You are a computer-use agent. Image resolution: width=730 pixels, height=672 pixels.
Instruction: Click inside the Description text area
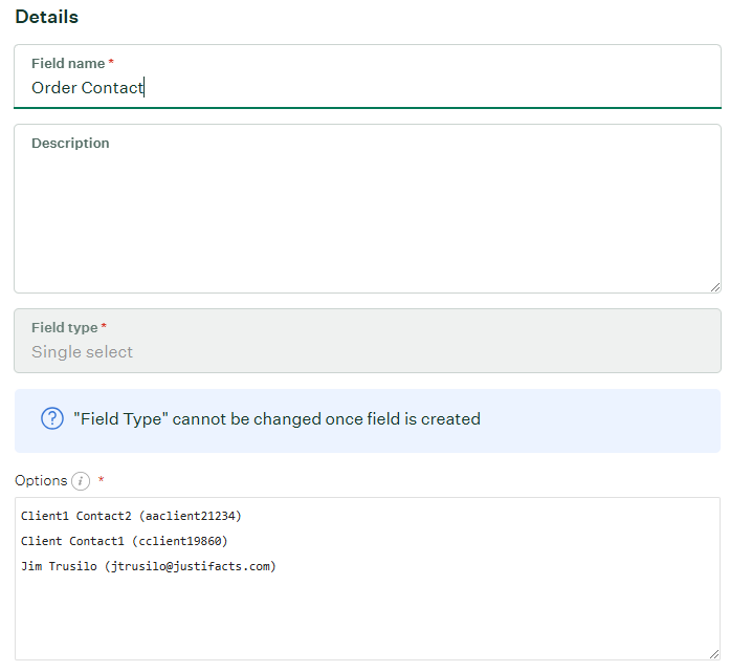coord(367,209)
